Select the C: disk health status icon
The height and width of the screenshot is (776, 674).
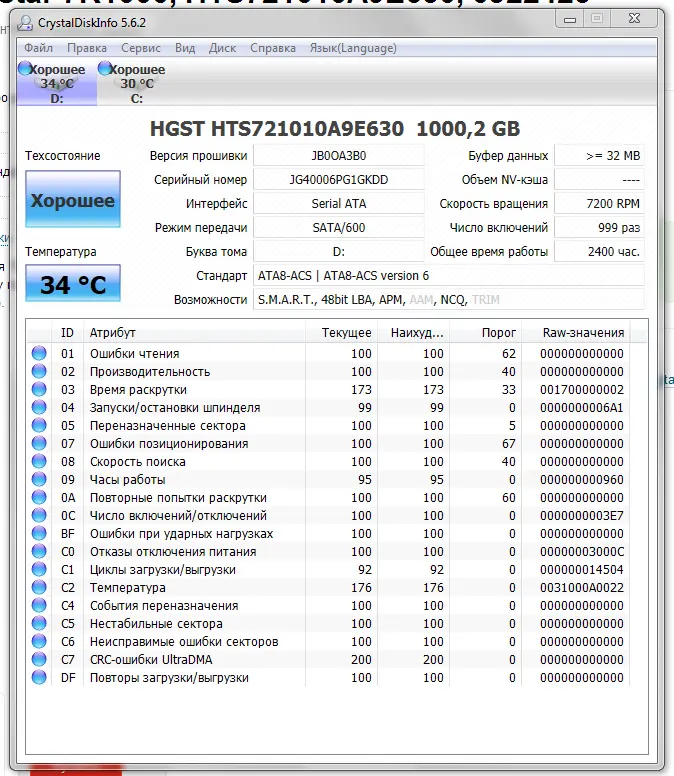[105, 69]
